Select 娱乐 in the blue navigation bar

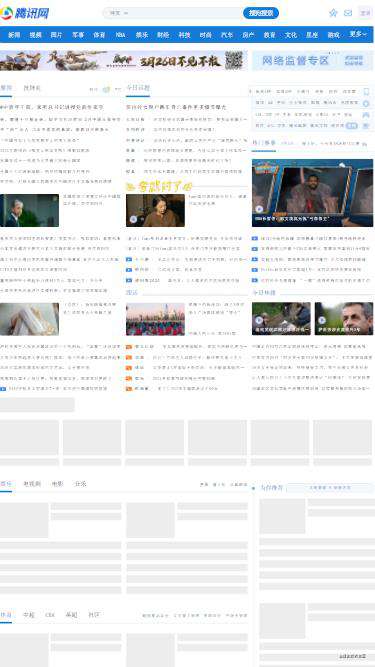tap(142, 35)
